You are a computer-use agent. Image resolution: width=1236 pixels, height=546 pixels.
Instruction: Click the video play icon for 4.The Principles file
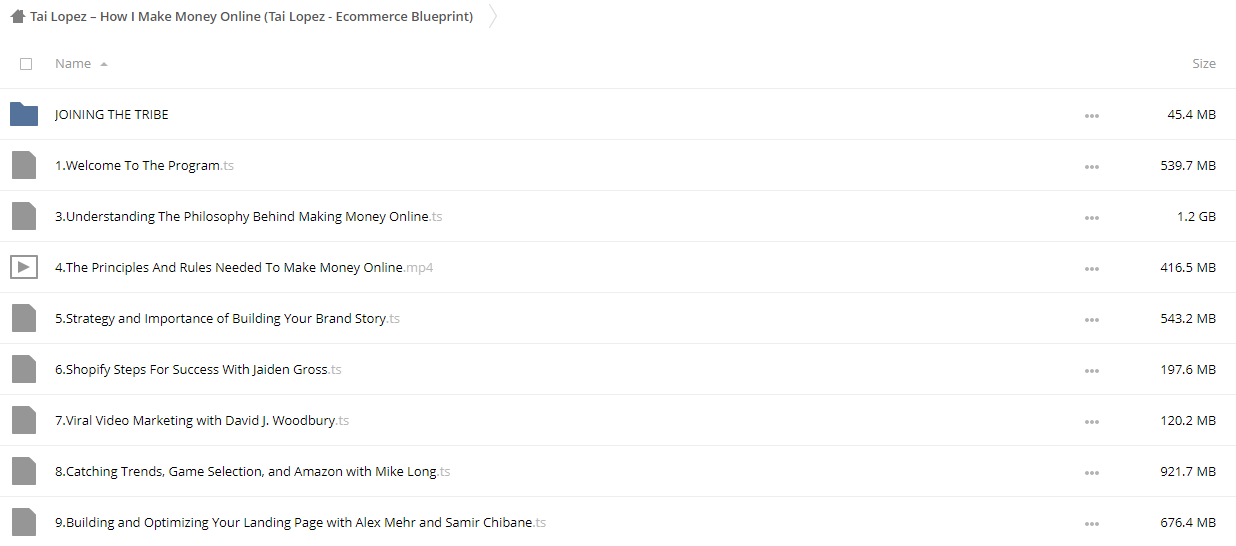tap(24, 267)
